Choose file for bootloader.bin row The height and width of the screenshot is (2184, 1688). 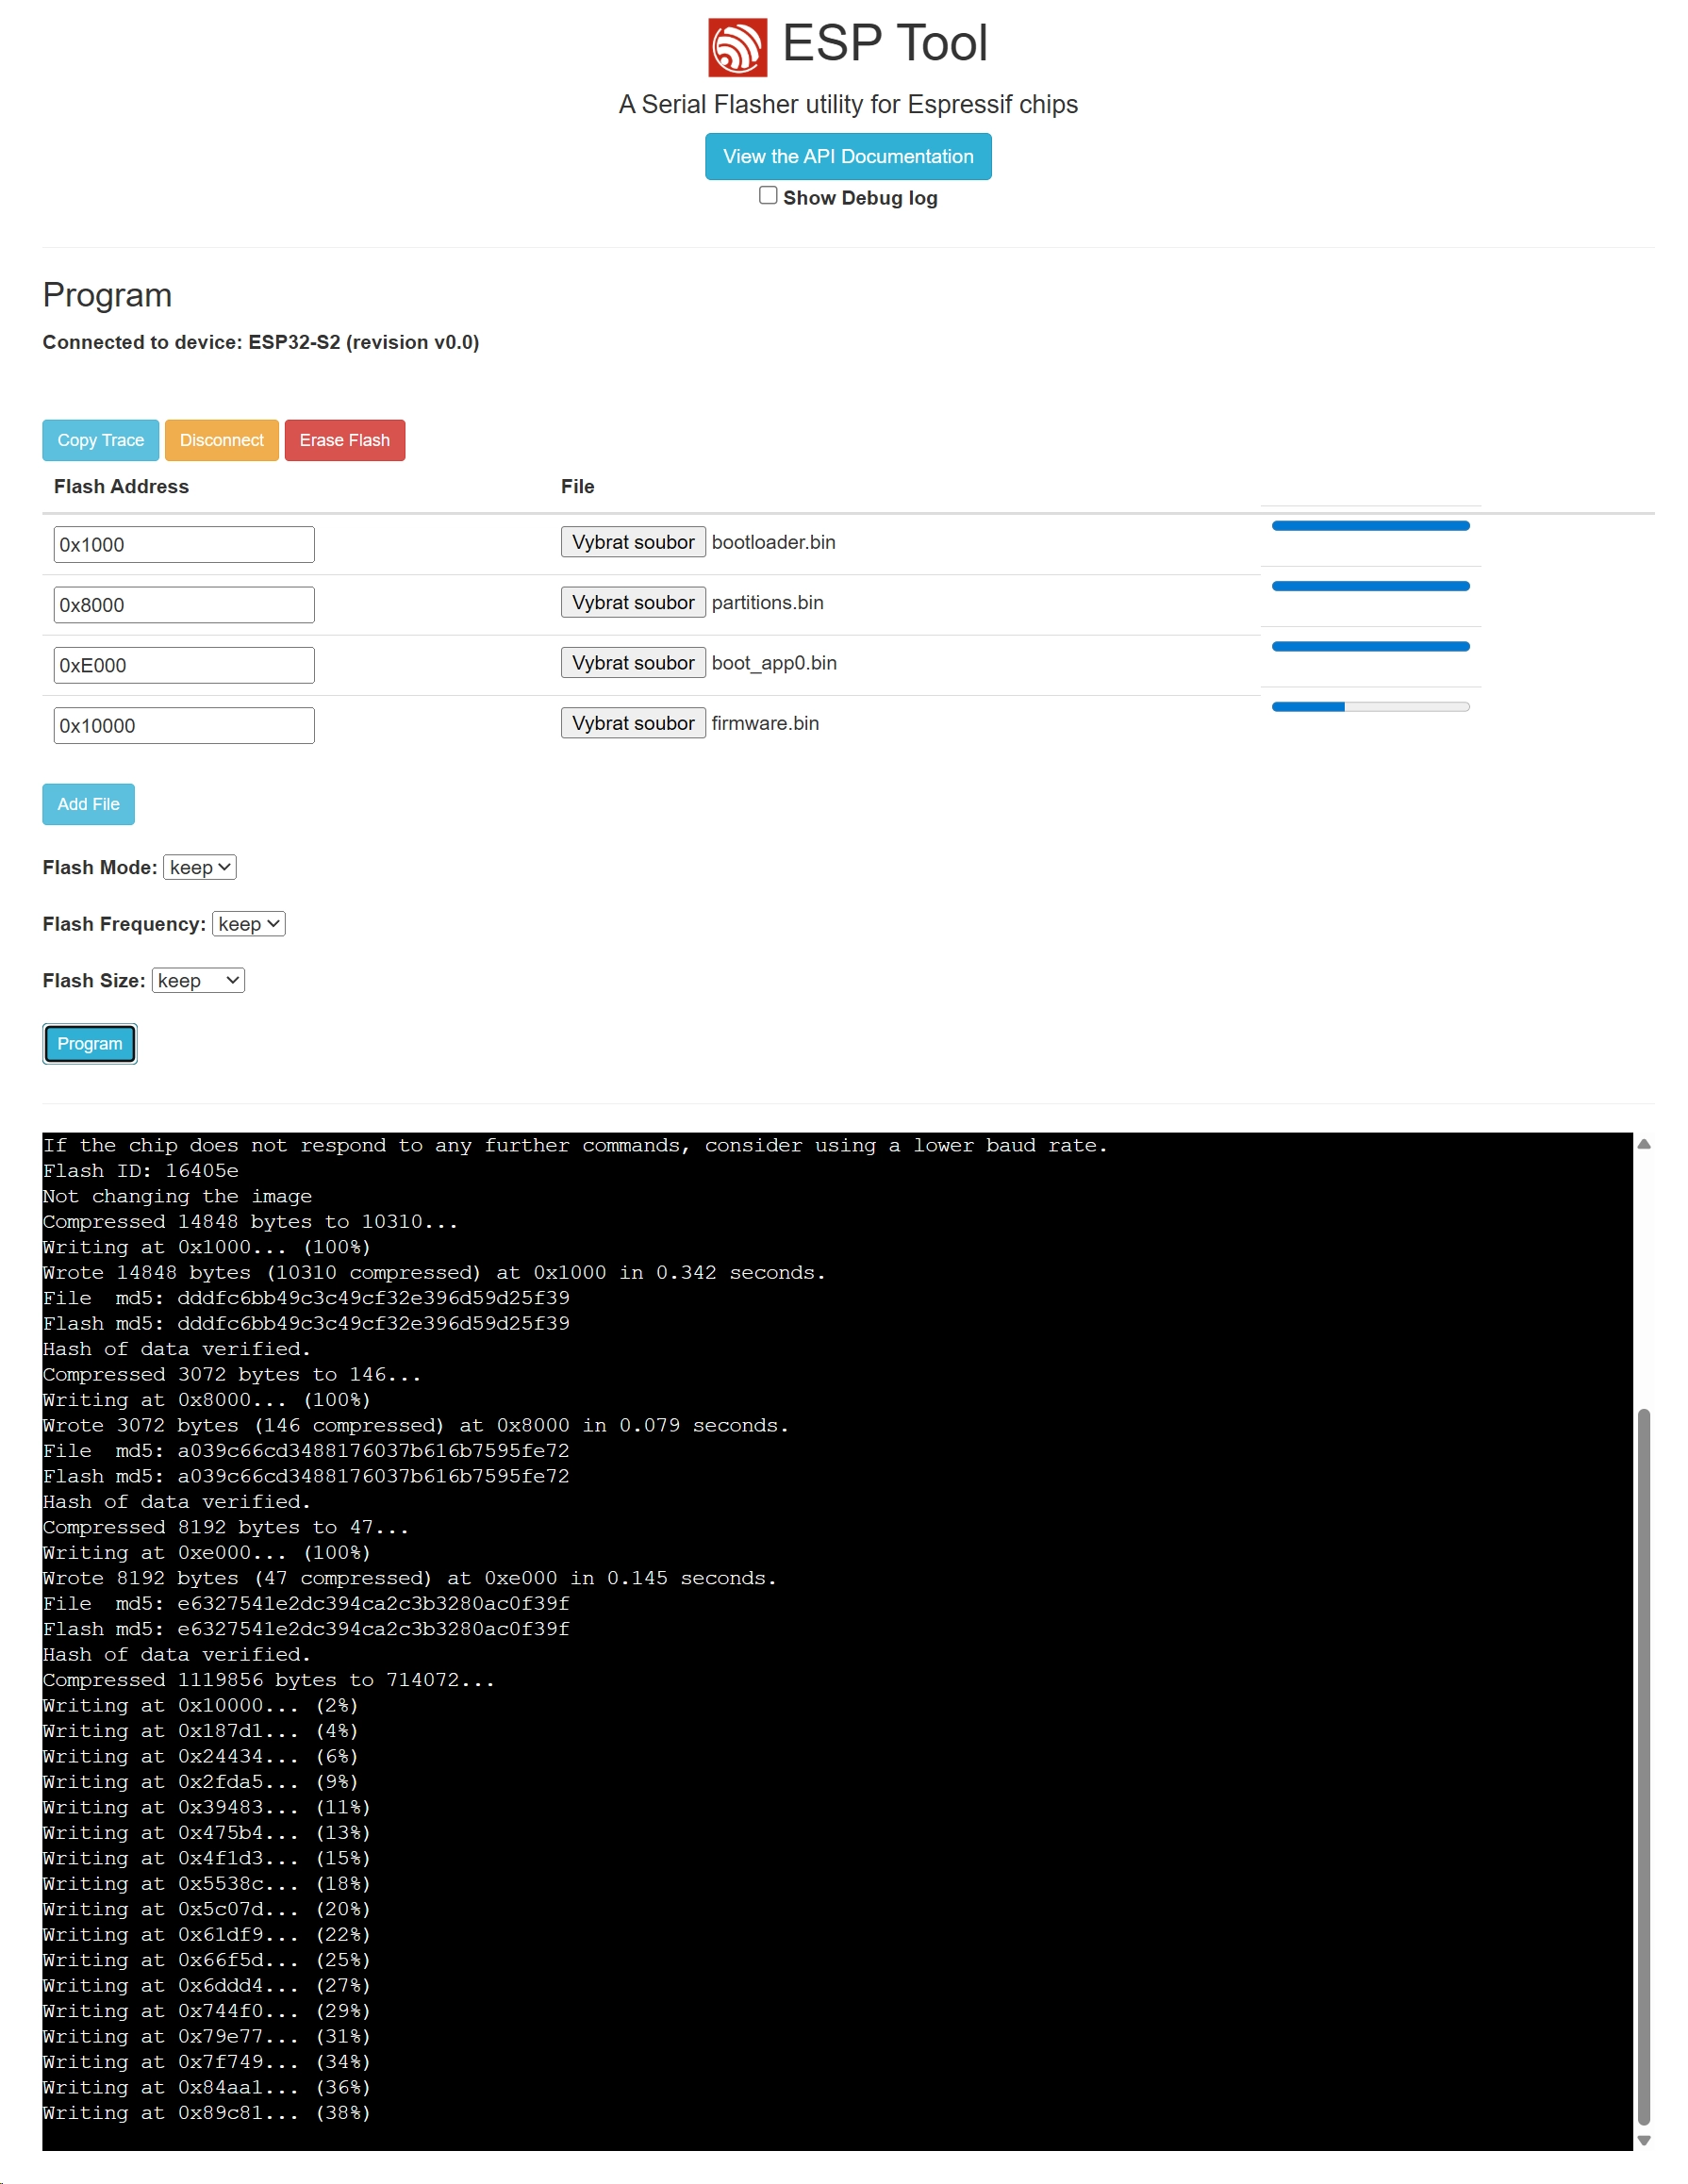632,542
